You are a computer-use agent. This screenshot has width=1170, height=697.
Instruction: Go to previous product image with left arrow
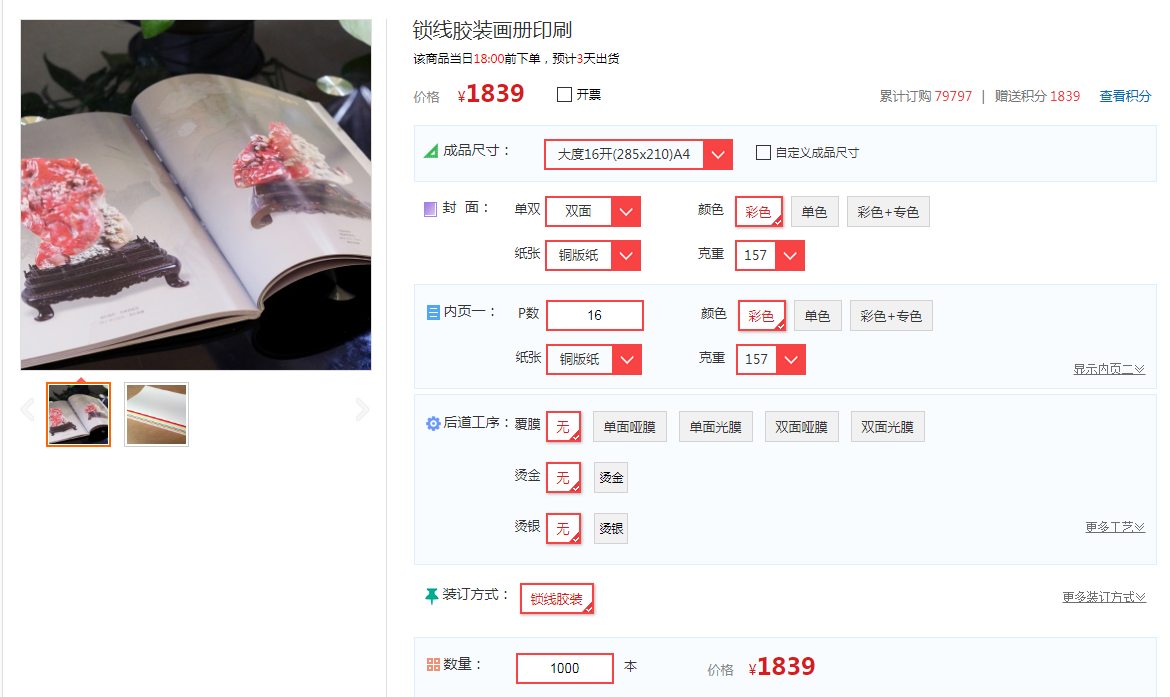tap(28, 410)
